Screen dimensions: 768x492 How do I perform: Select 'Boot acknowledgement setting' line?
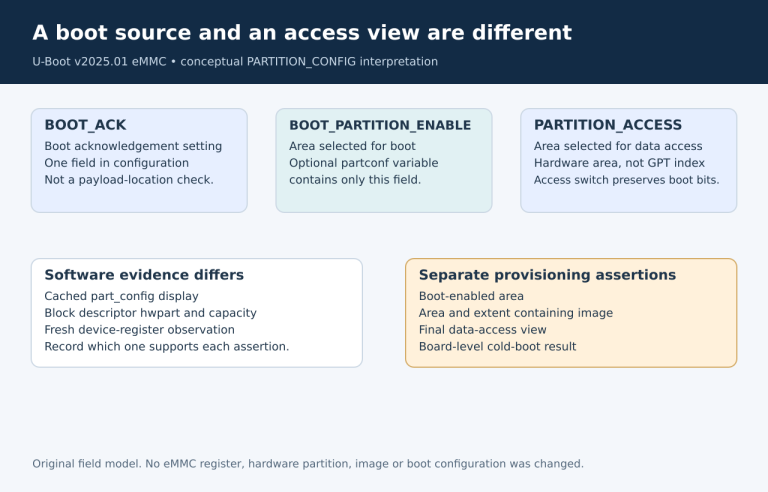point(133,146)
